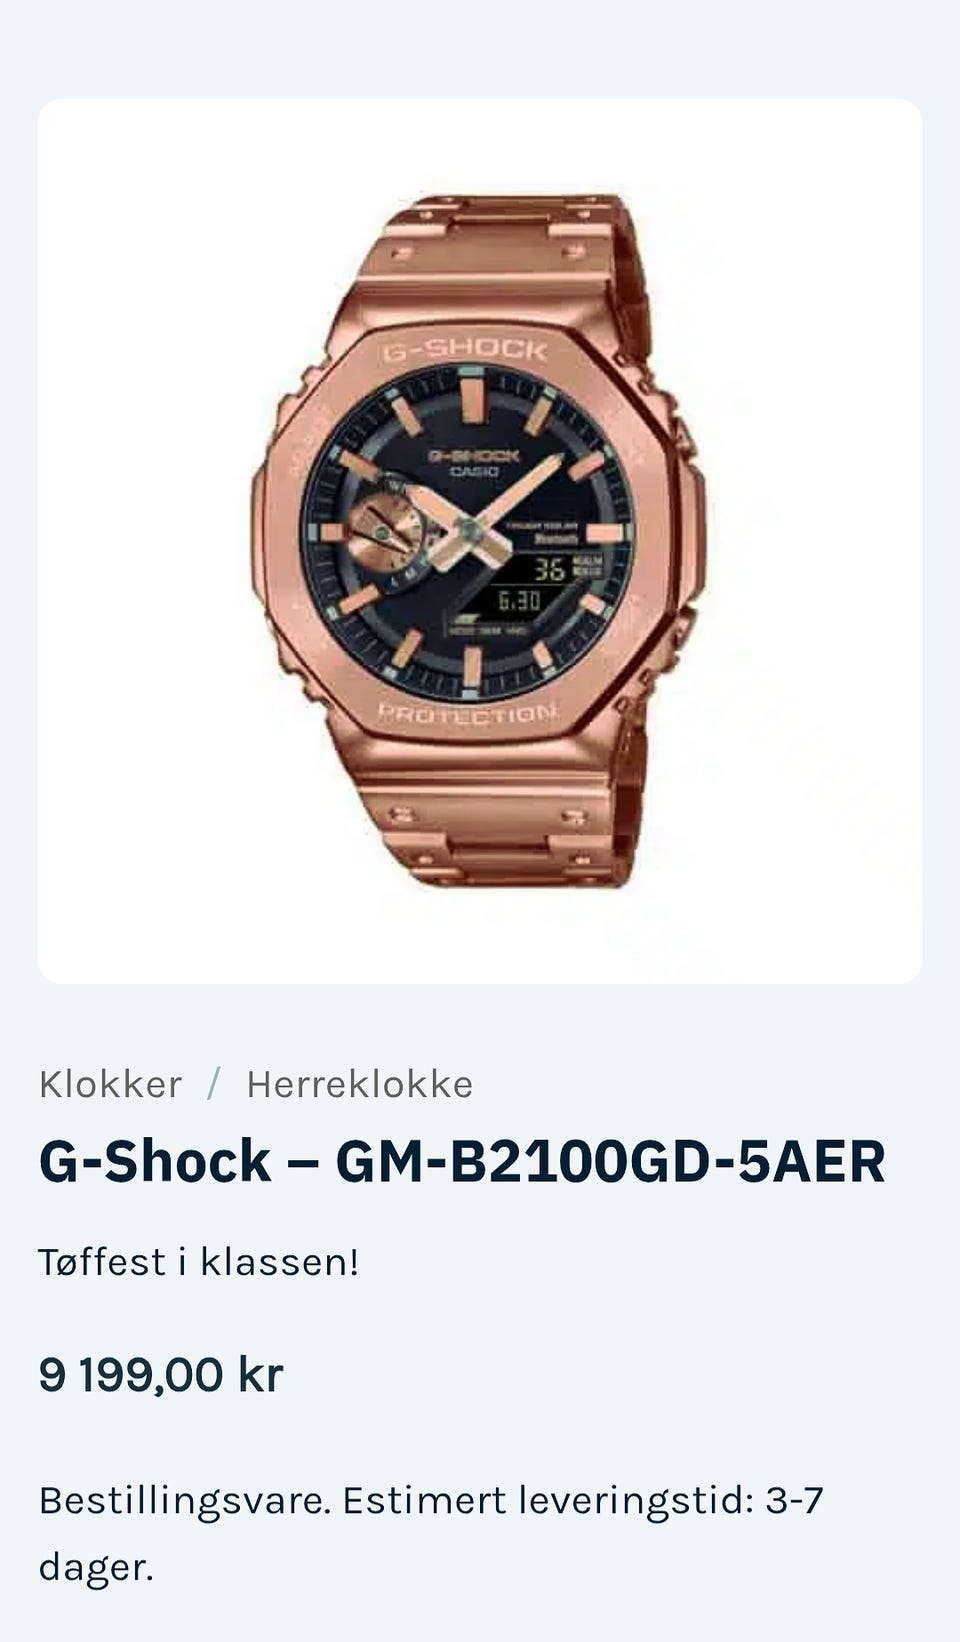
Task: Open the Herreklokke breadcrumb link
Action: pyautogui.click(x=360, y=1084)
